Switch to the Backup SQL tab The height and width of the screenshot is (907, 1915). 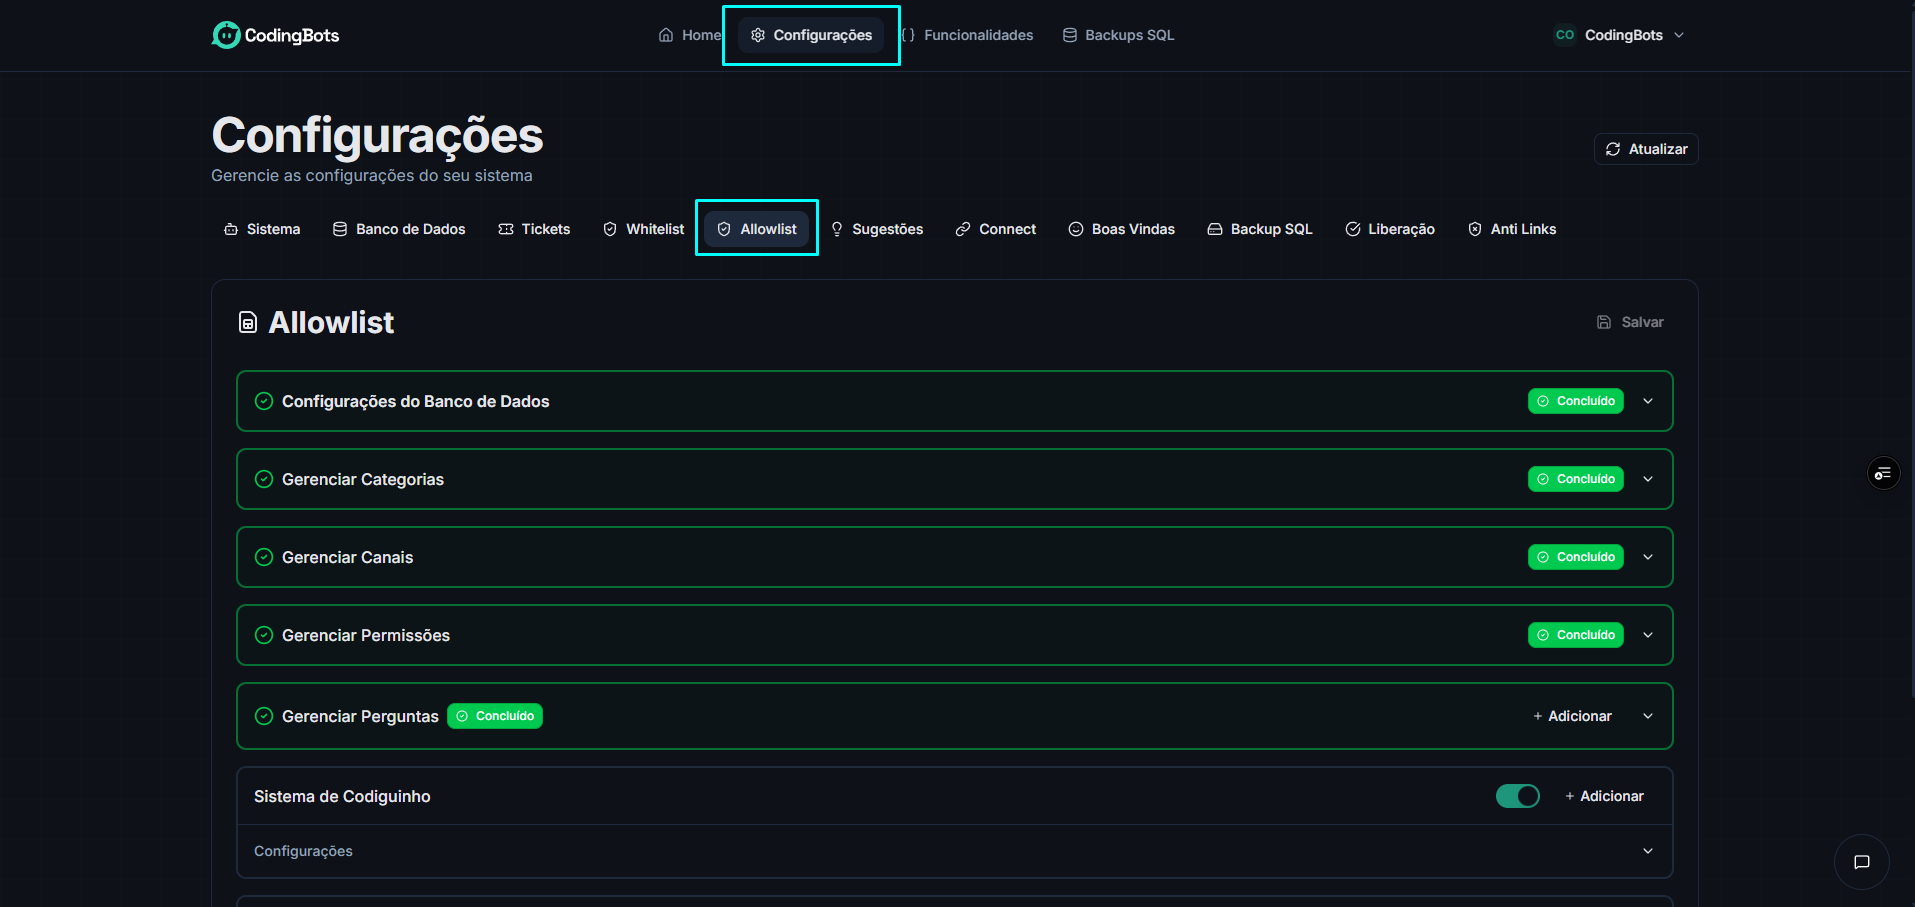[1260, 229]
